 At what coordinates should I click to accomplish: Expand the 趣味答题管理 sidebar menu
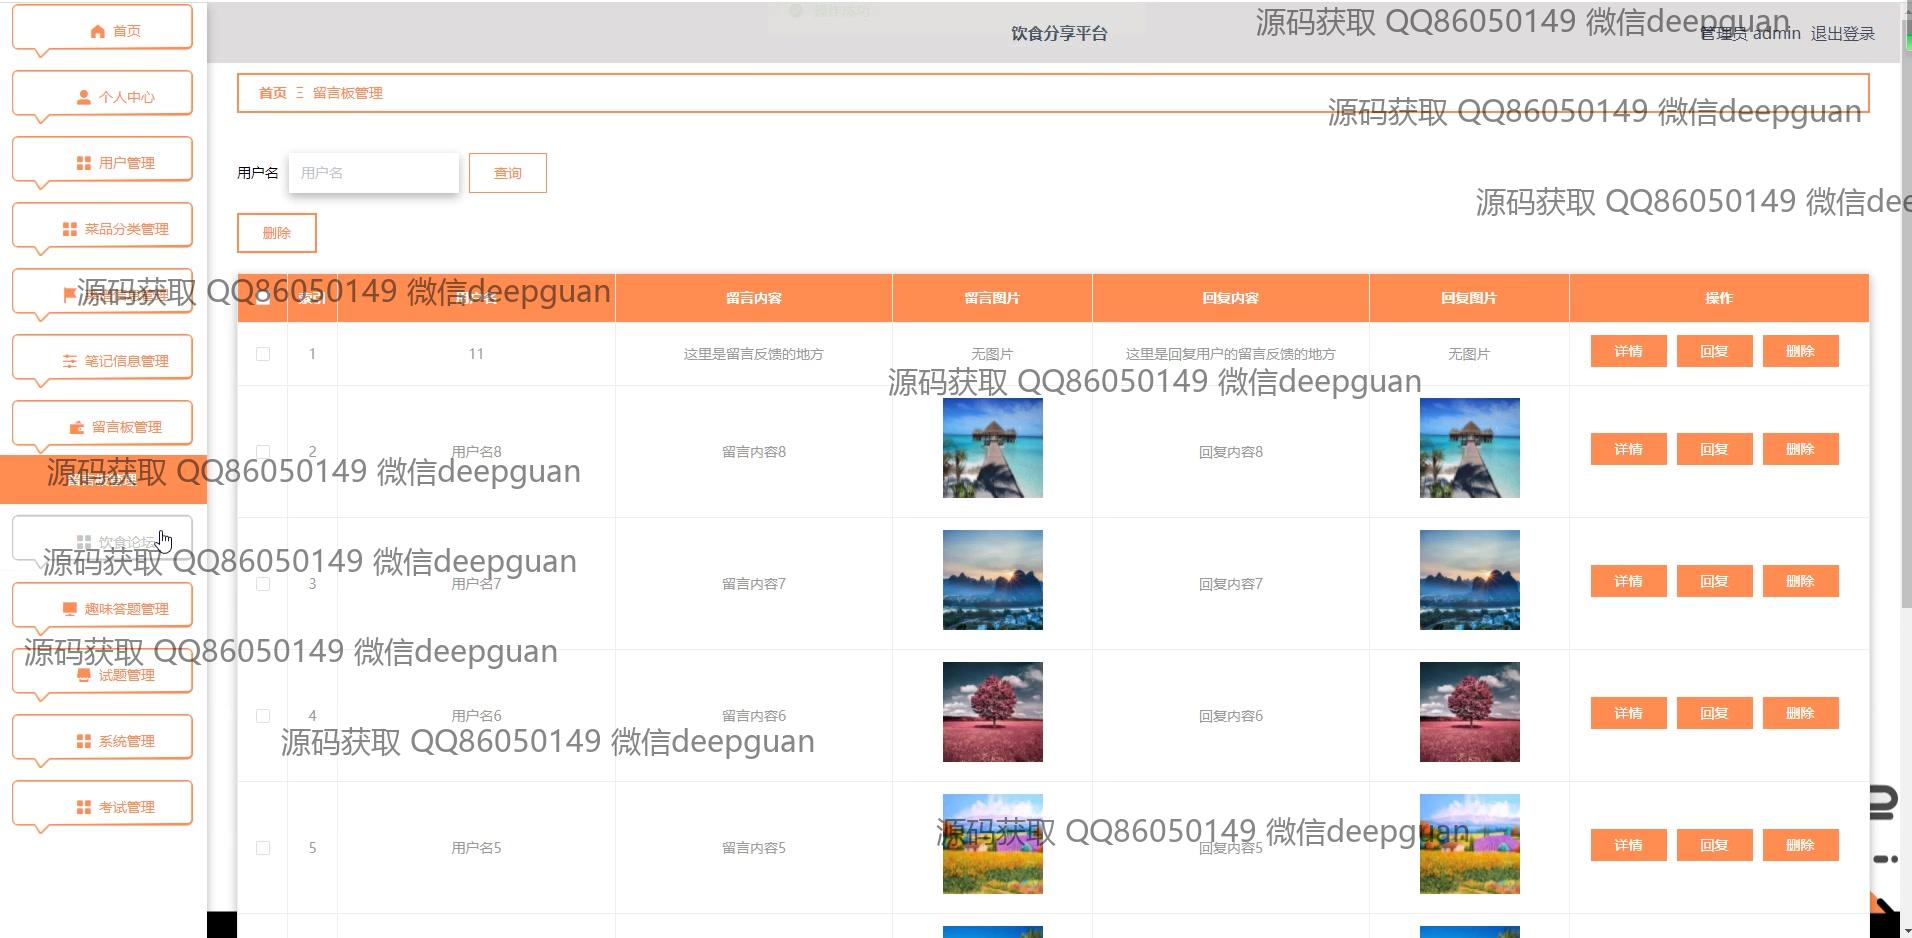[x=102, y=606]
